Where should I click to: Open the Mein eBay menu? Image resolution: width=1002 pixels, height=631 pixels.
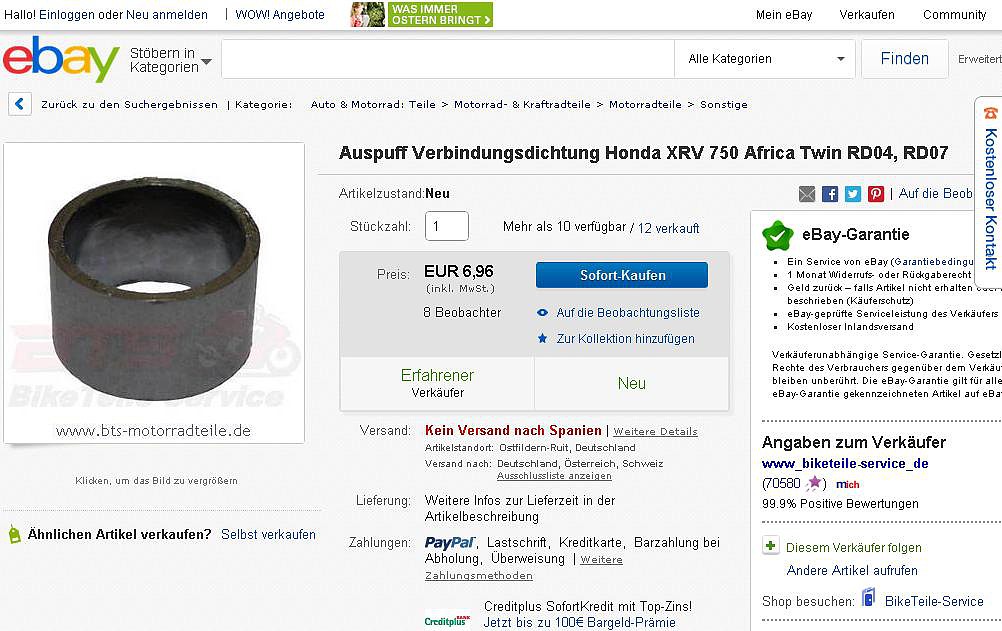[783, 15]
